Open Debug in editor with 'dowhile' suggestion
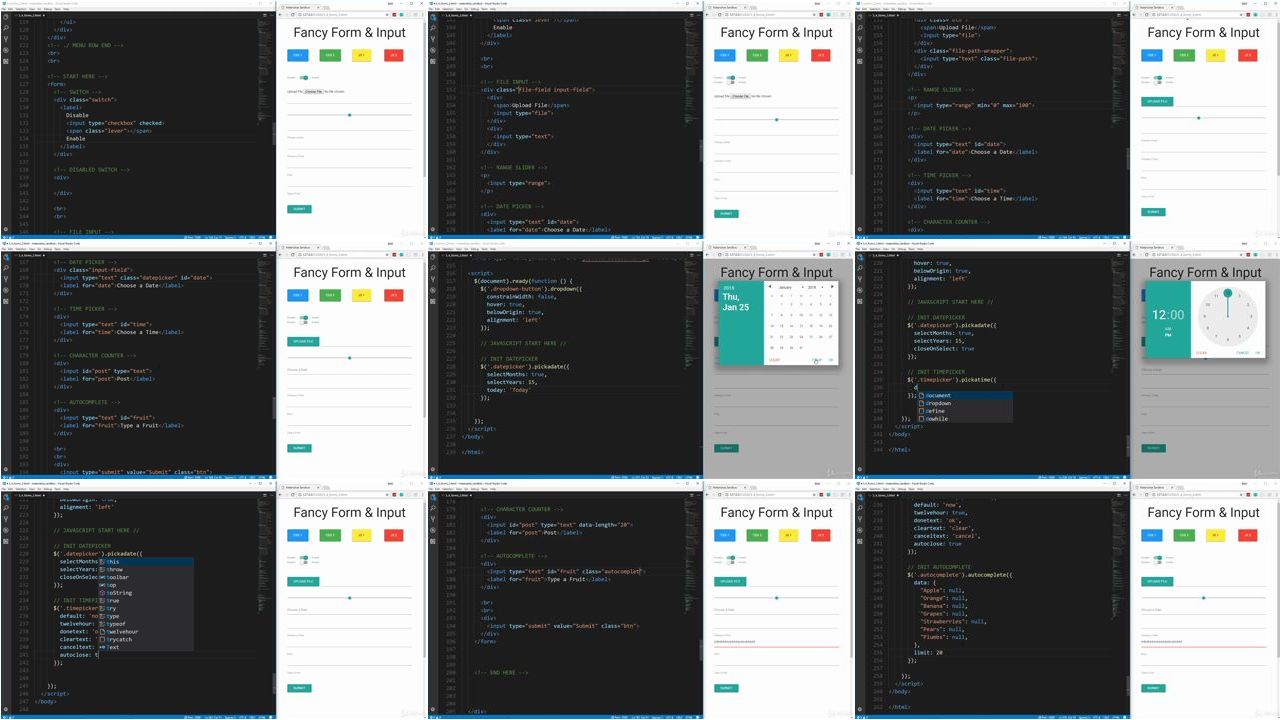 (860, 290)
